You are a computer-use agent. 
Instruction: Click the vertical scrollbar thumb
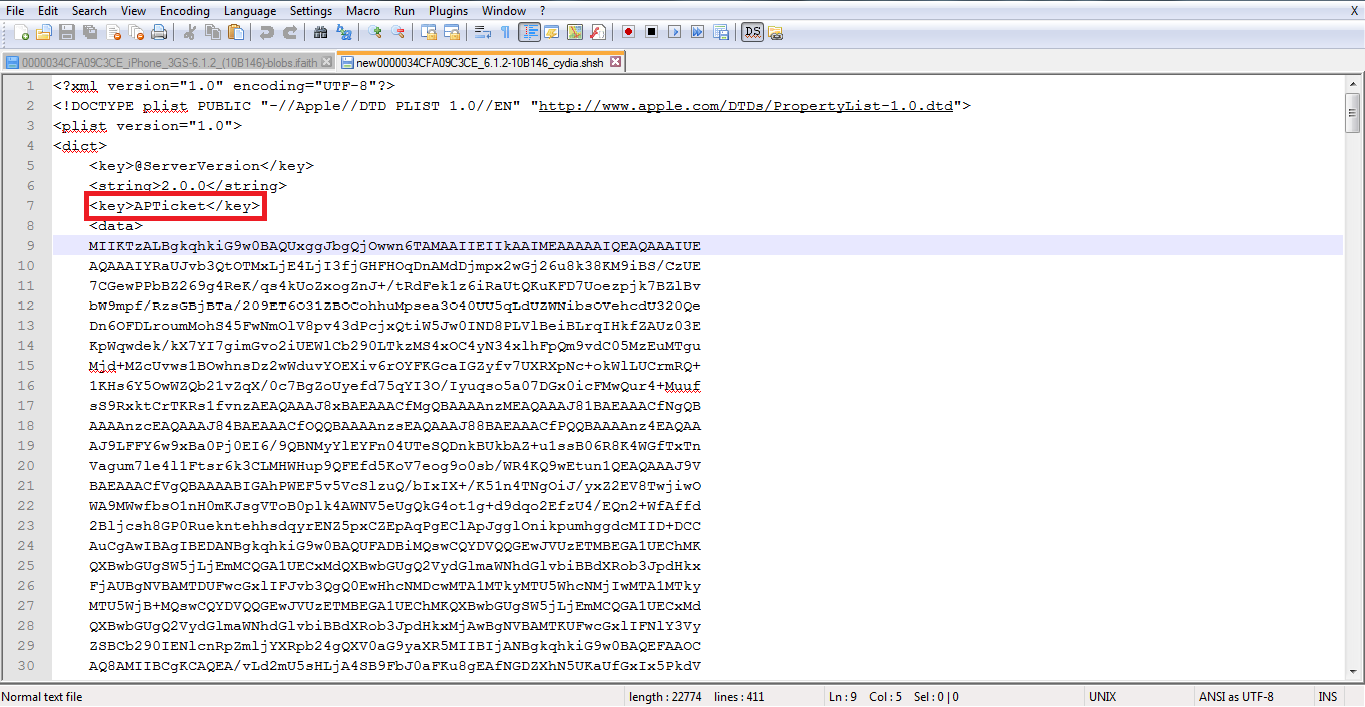[x=1353, y=113]
